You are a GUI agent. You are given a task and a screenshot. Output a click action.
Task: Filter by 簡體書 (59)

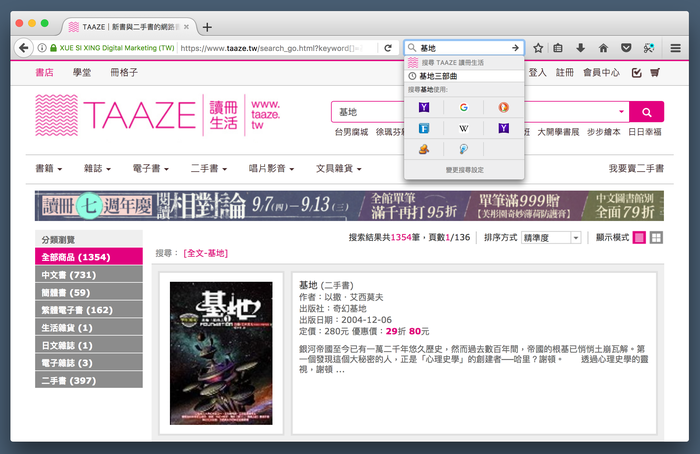[x=89, y=292]
